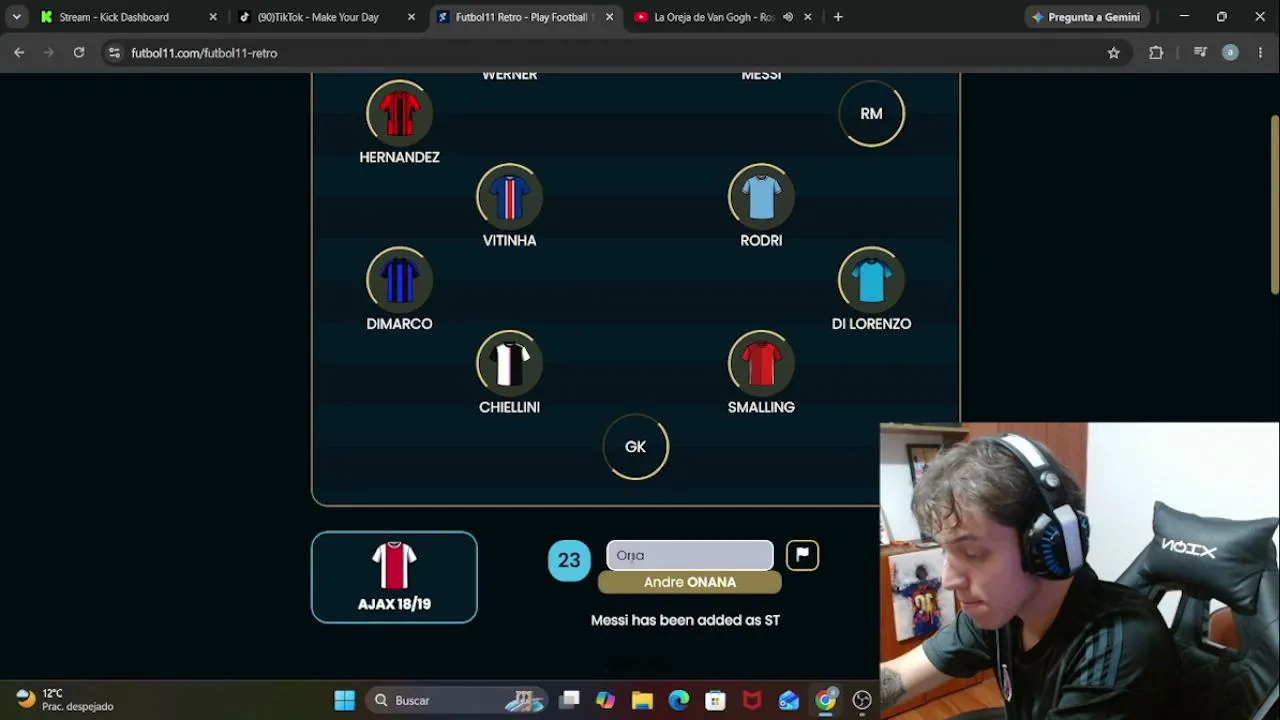Click the CHIELLINI player name label
The width and height of the screenshot is (1280, 720).
pyautogui.click(x=509, y=407)
